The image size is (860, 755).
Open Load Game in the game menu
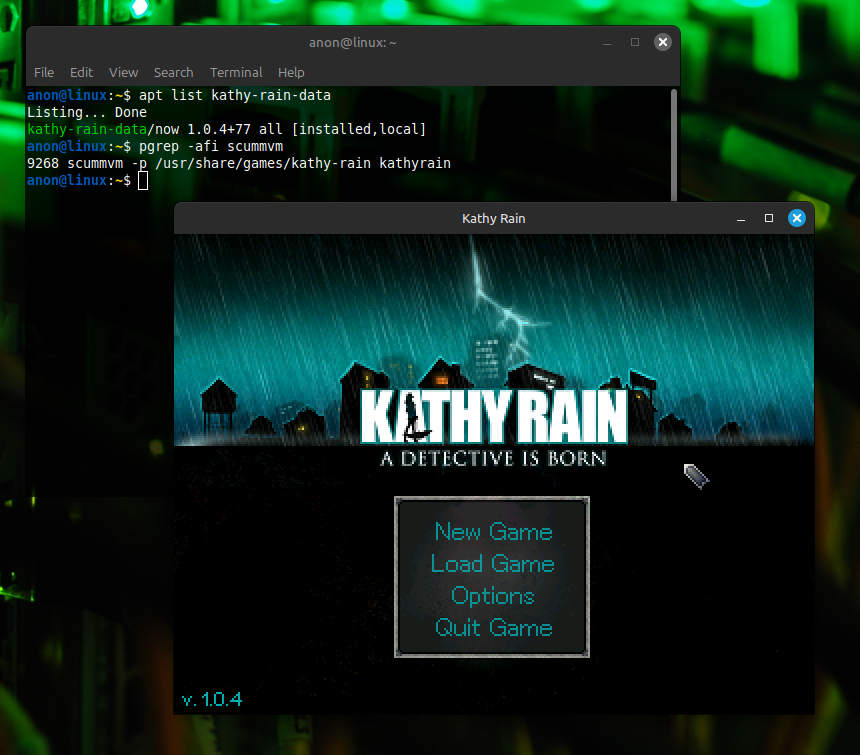pyautogui.click(x=493, y=564)
